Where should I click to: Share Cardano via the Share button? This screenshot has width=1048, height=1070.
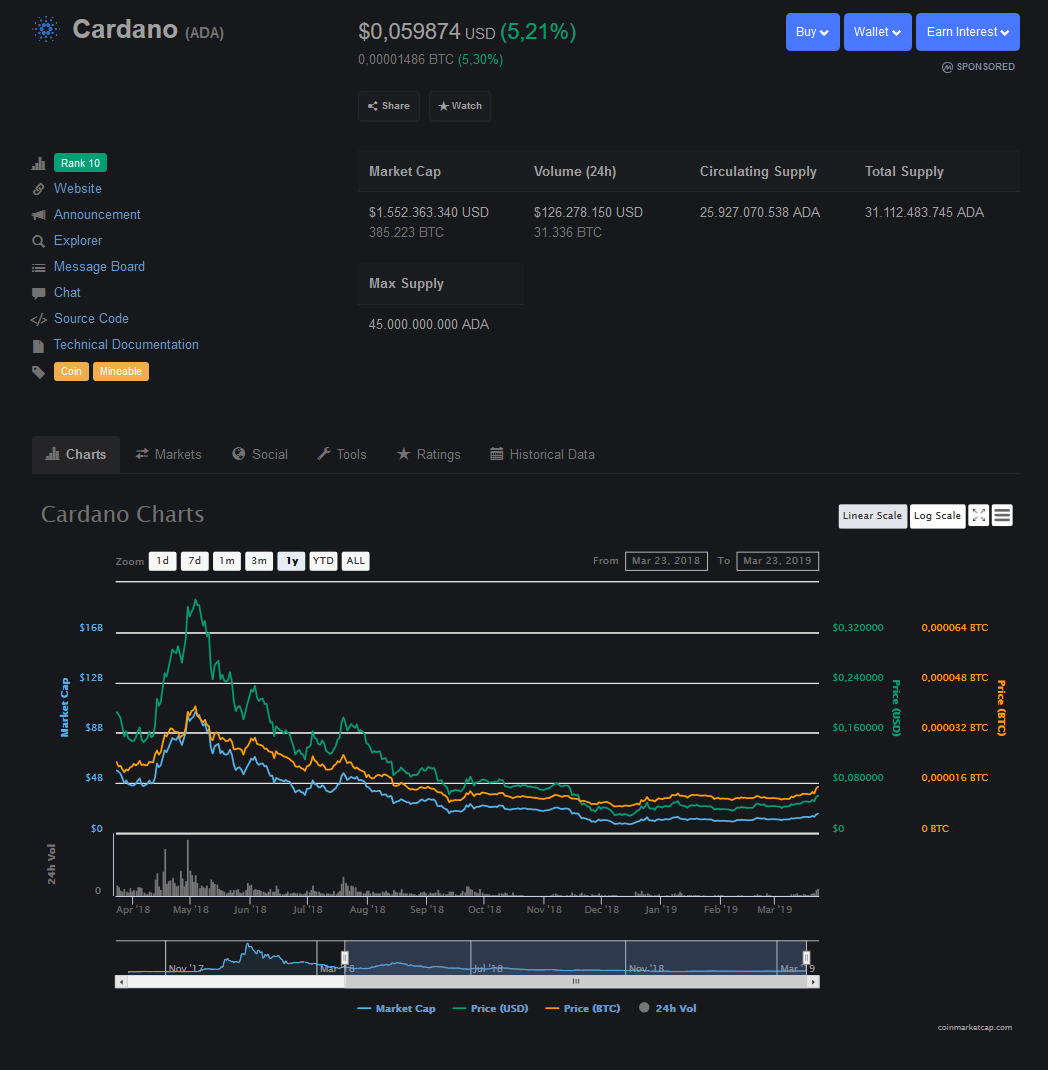(389, 106)
